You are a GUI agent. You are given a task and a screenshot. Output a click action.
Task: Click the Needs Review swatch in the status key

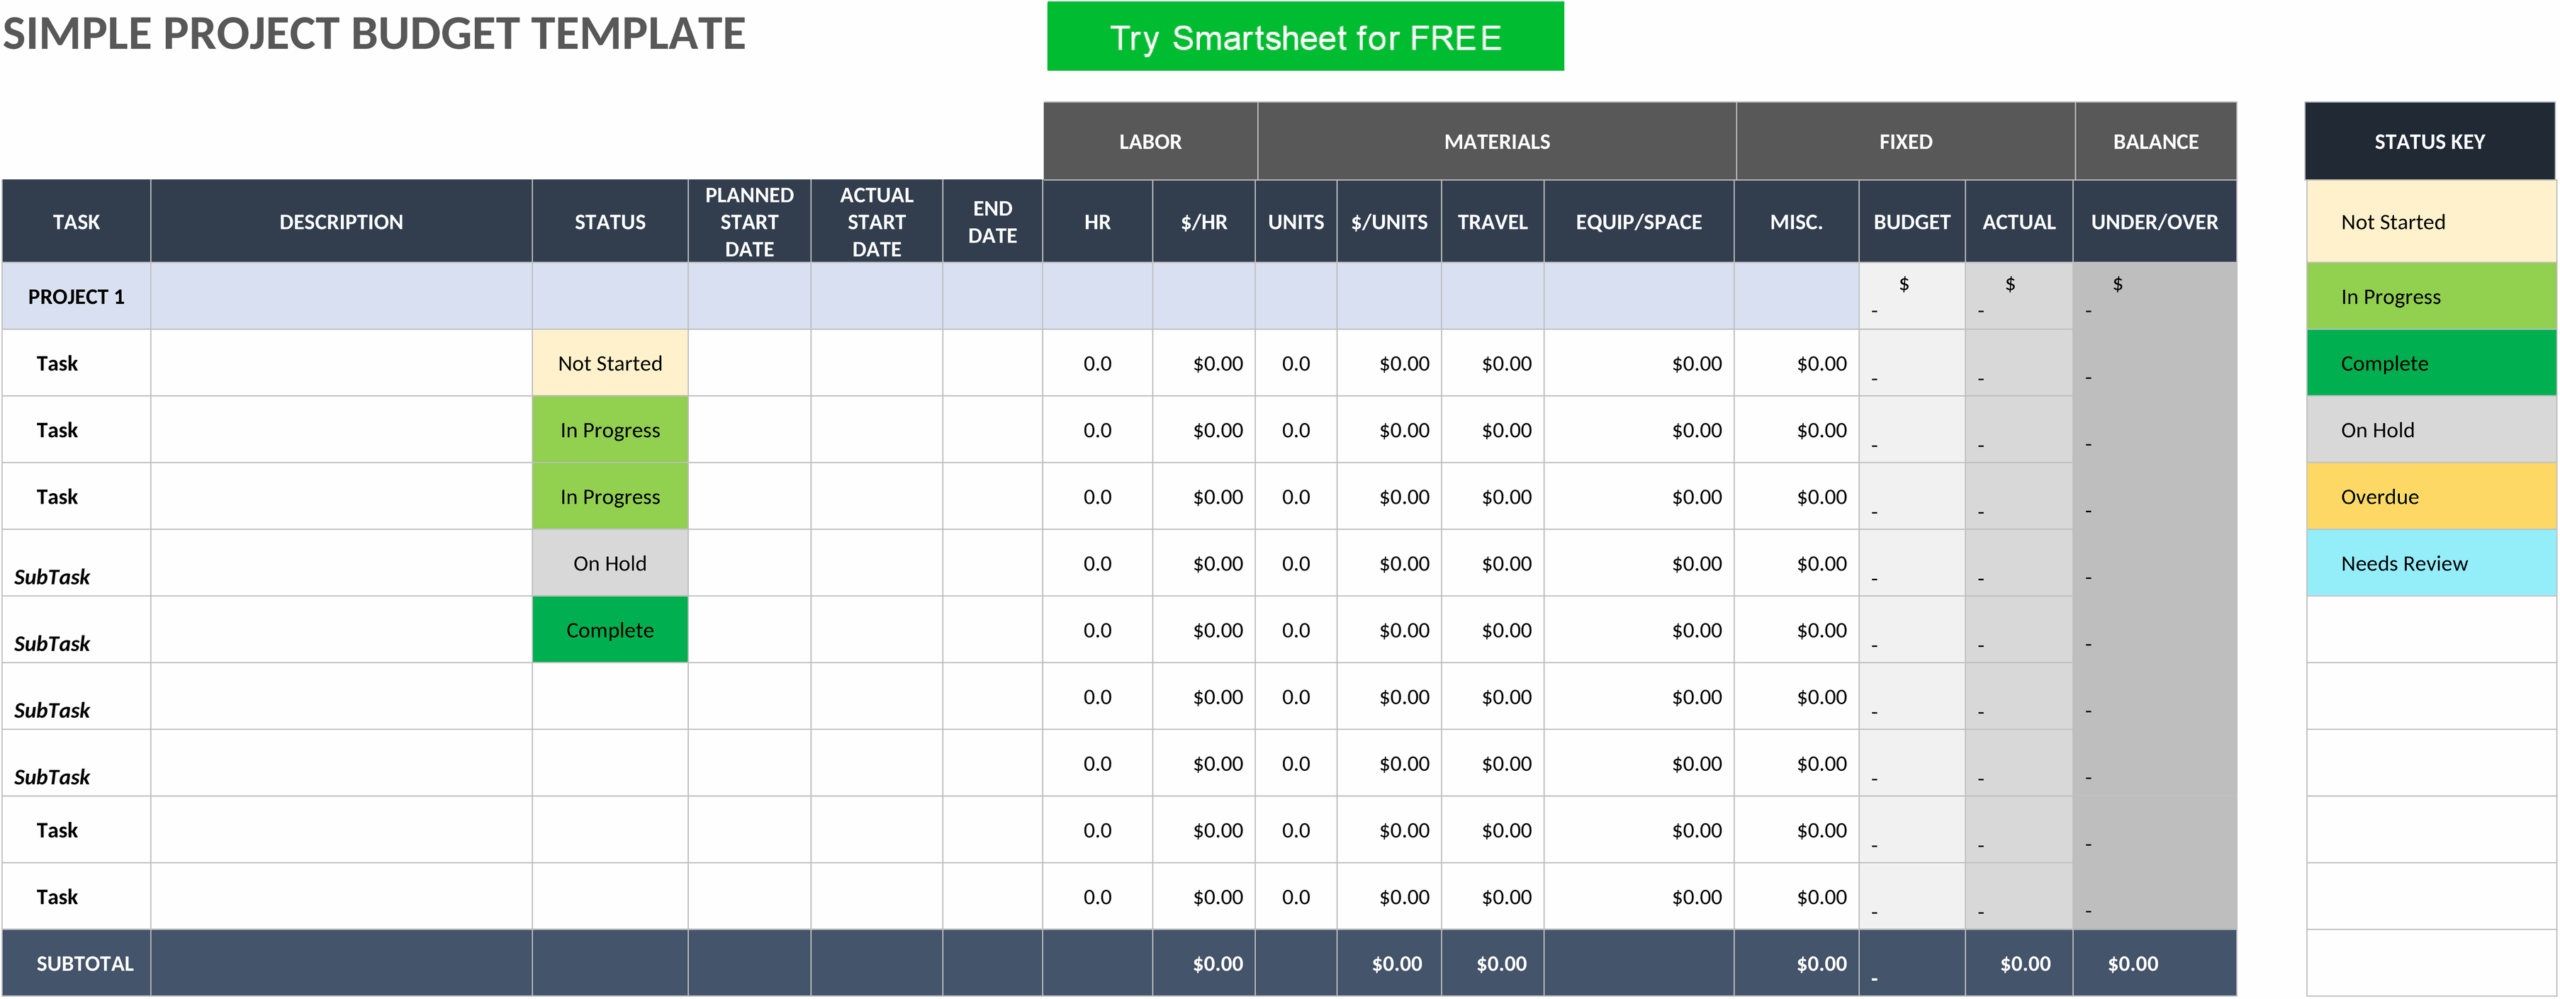[2431, 563]
